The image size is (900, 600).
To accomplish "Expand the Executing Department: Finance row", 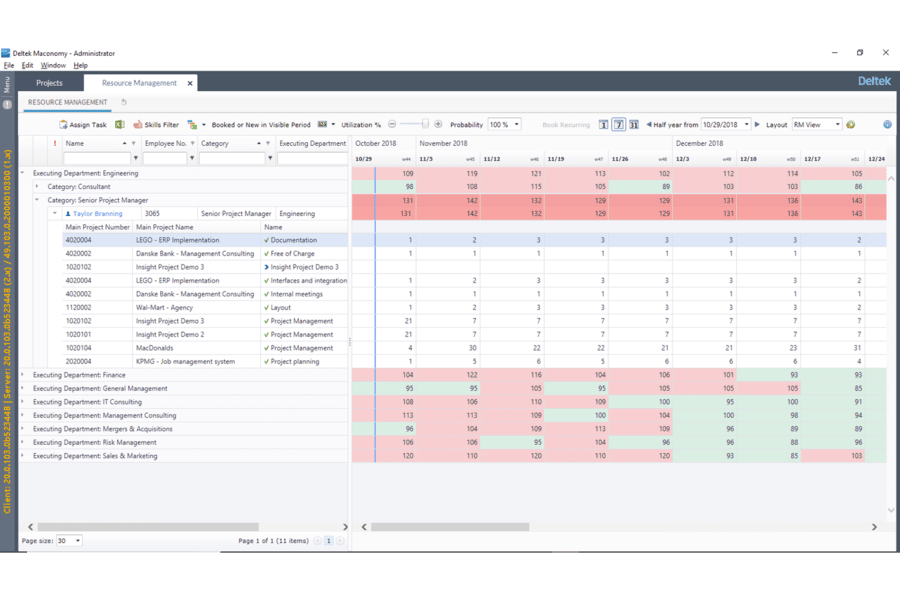I will (x=22, y=374).
